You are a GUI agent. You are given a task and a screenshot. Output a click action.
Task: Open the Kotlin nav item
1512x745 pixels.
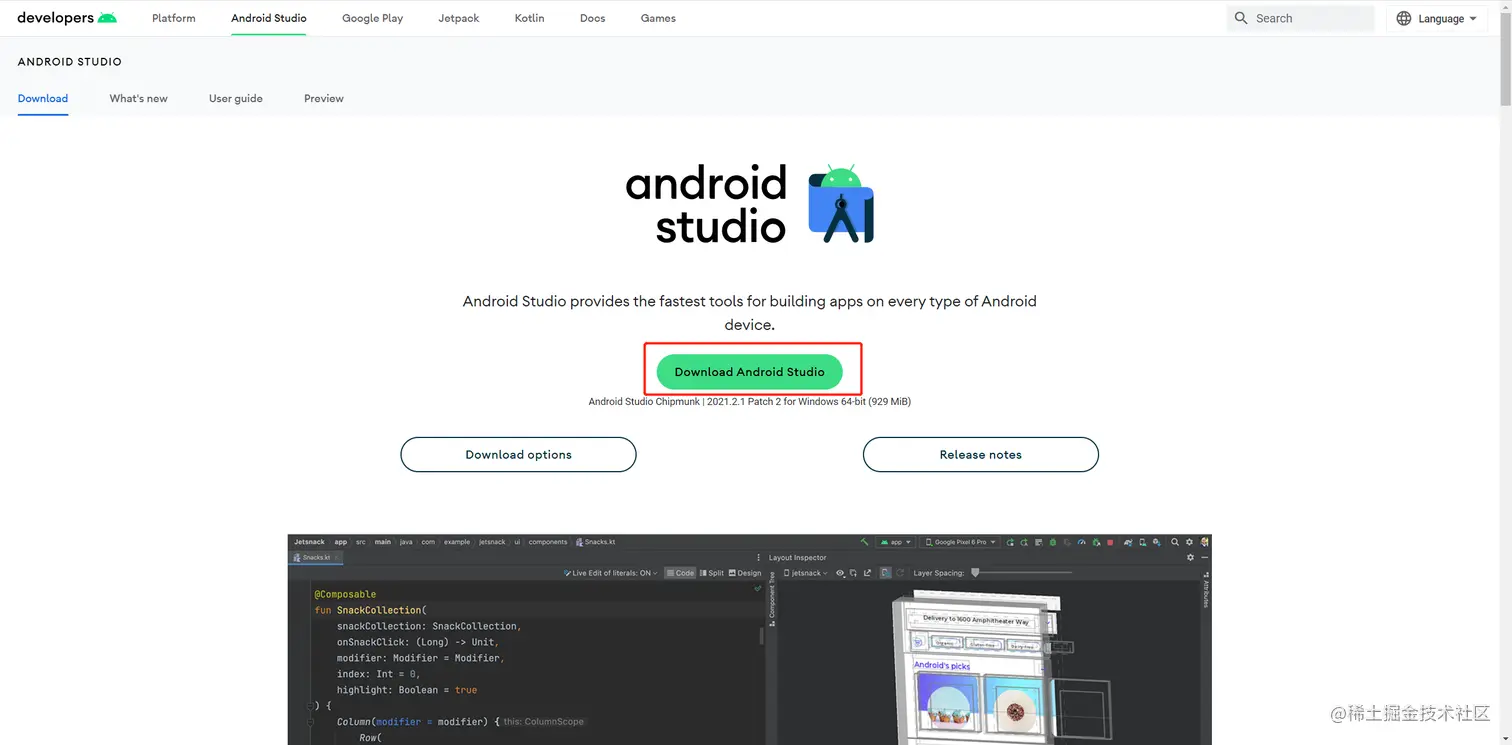tap(530, 18)
